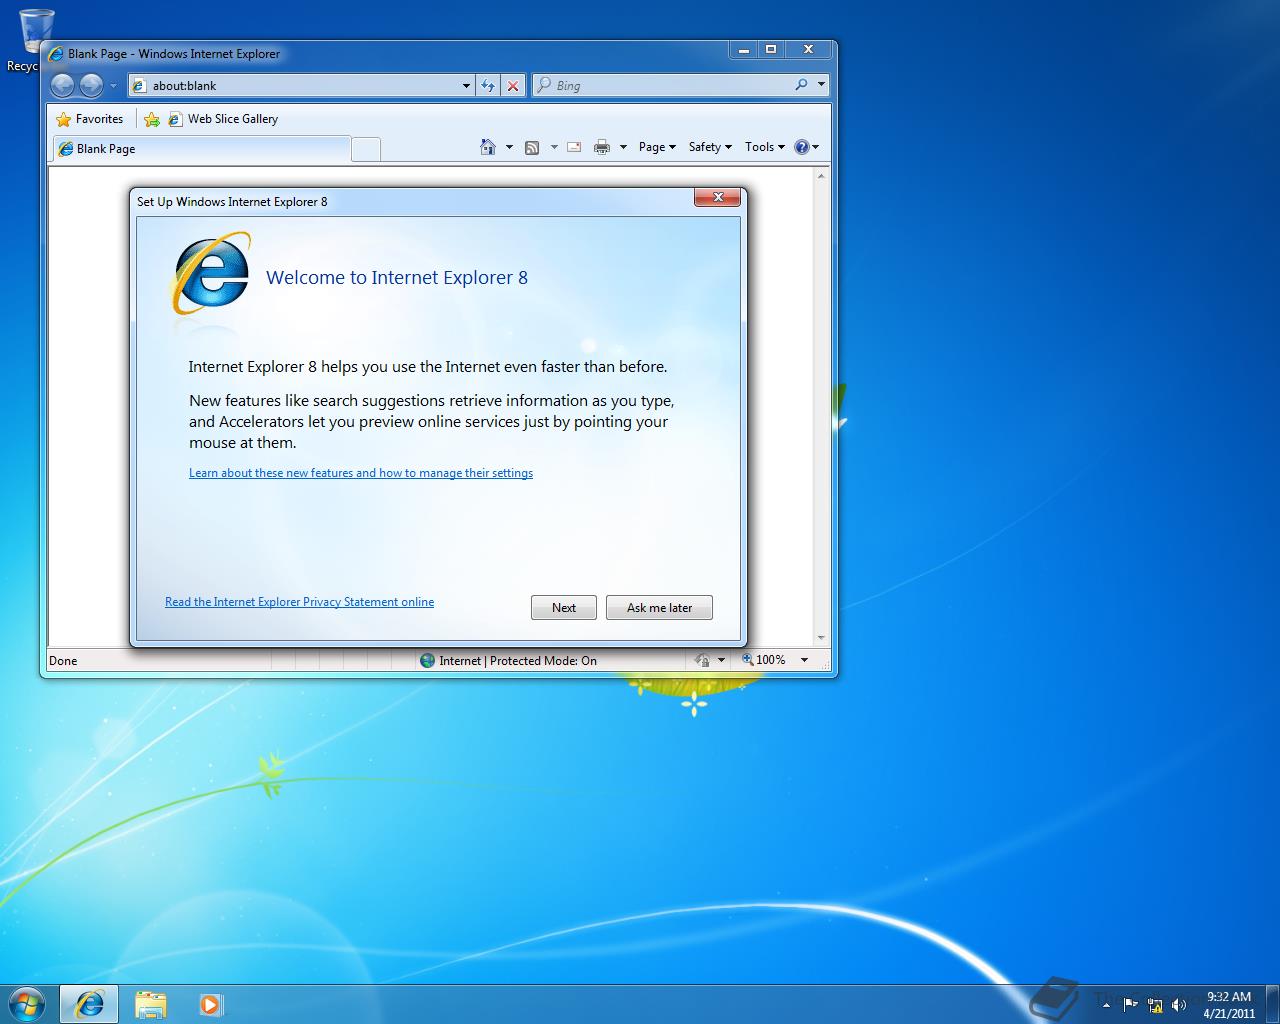
Task: Select the Blank Page tab
Action: pyautogui.click(x=201, y=149)
